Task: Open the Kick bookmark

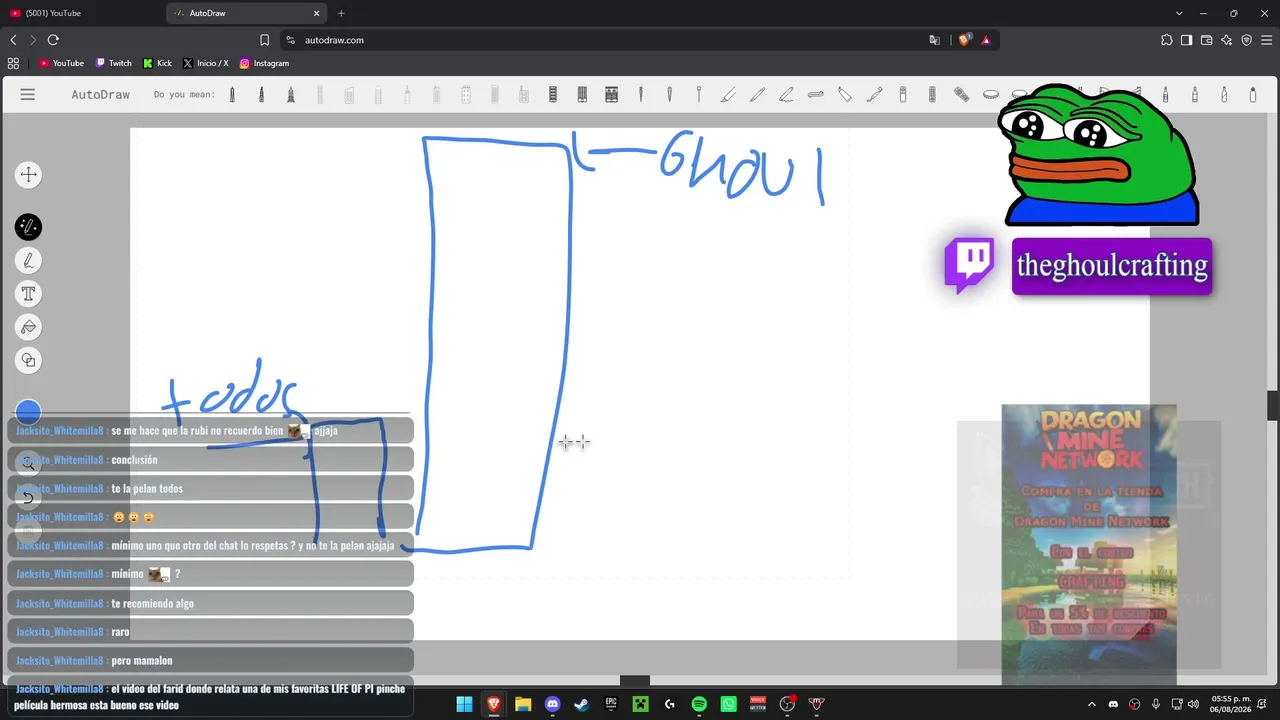Action: pos(157,63)
